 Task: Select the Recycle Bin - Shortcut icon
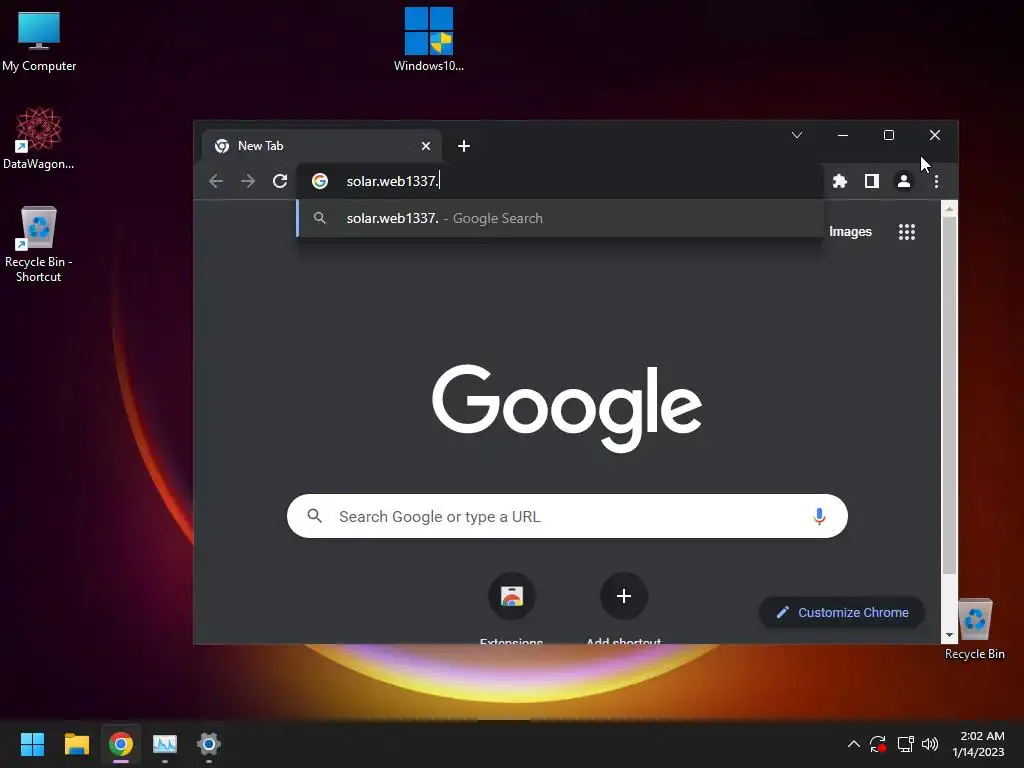39,245
